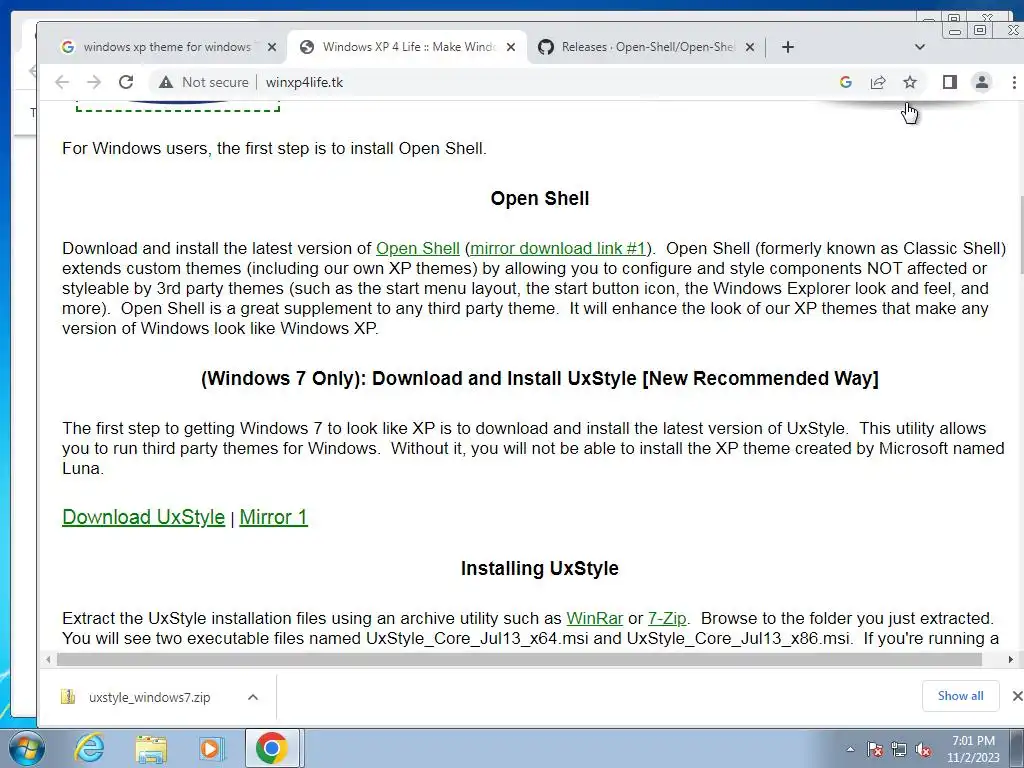Open Windows Media Player from taskbar

pyautogui.click(x=211, y=748)
